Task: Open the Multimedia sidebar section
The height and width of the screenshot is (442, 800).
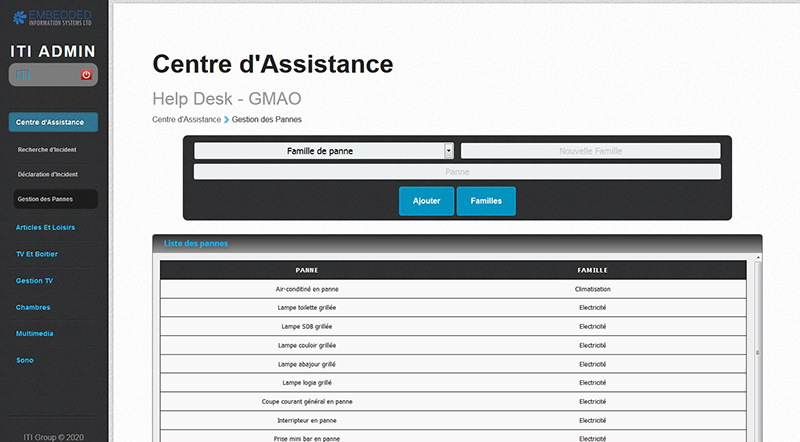Action: (x=35, y=333)
